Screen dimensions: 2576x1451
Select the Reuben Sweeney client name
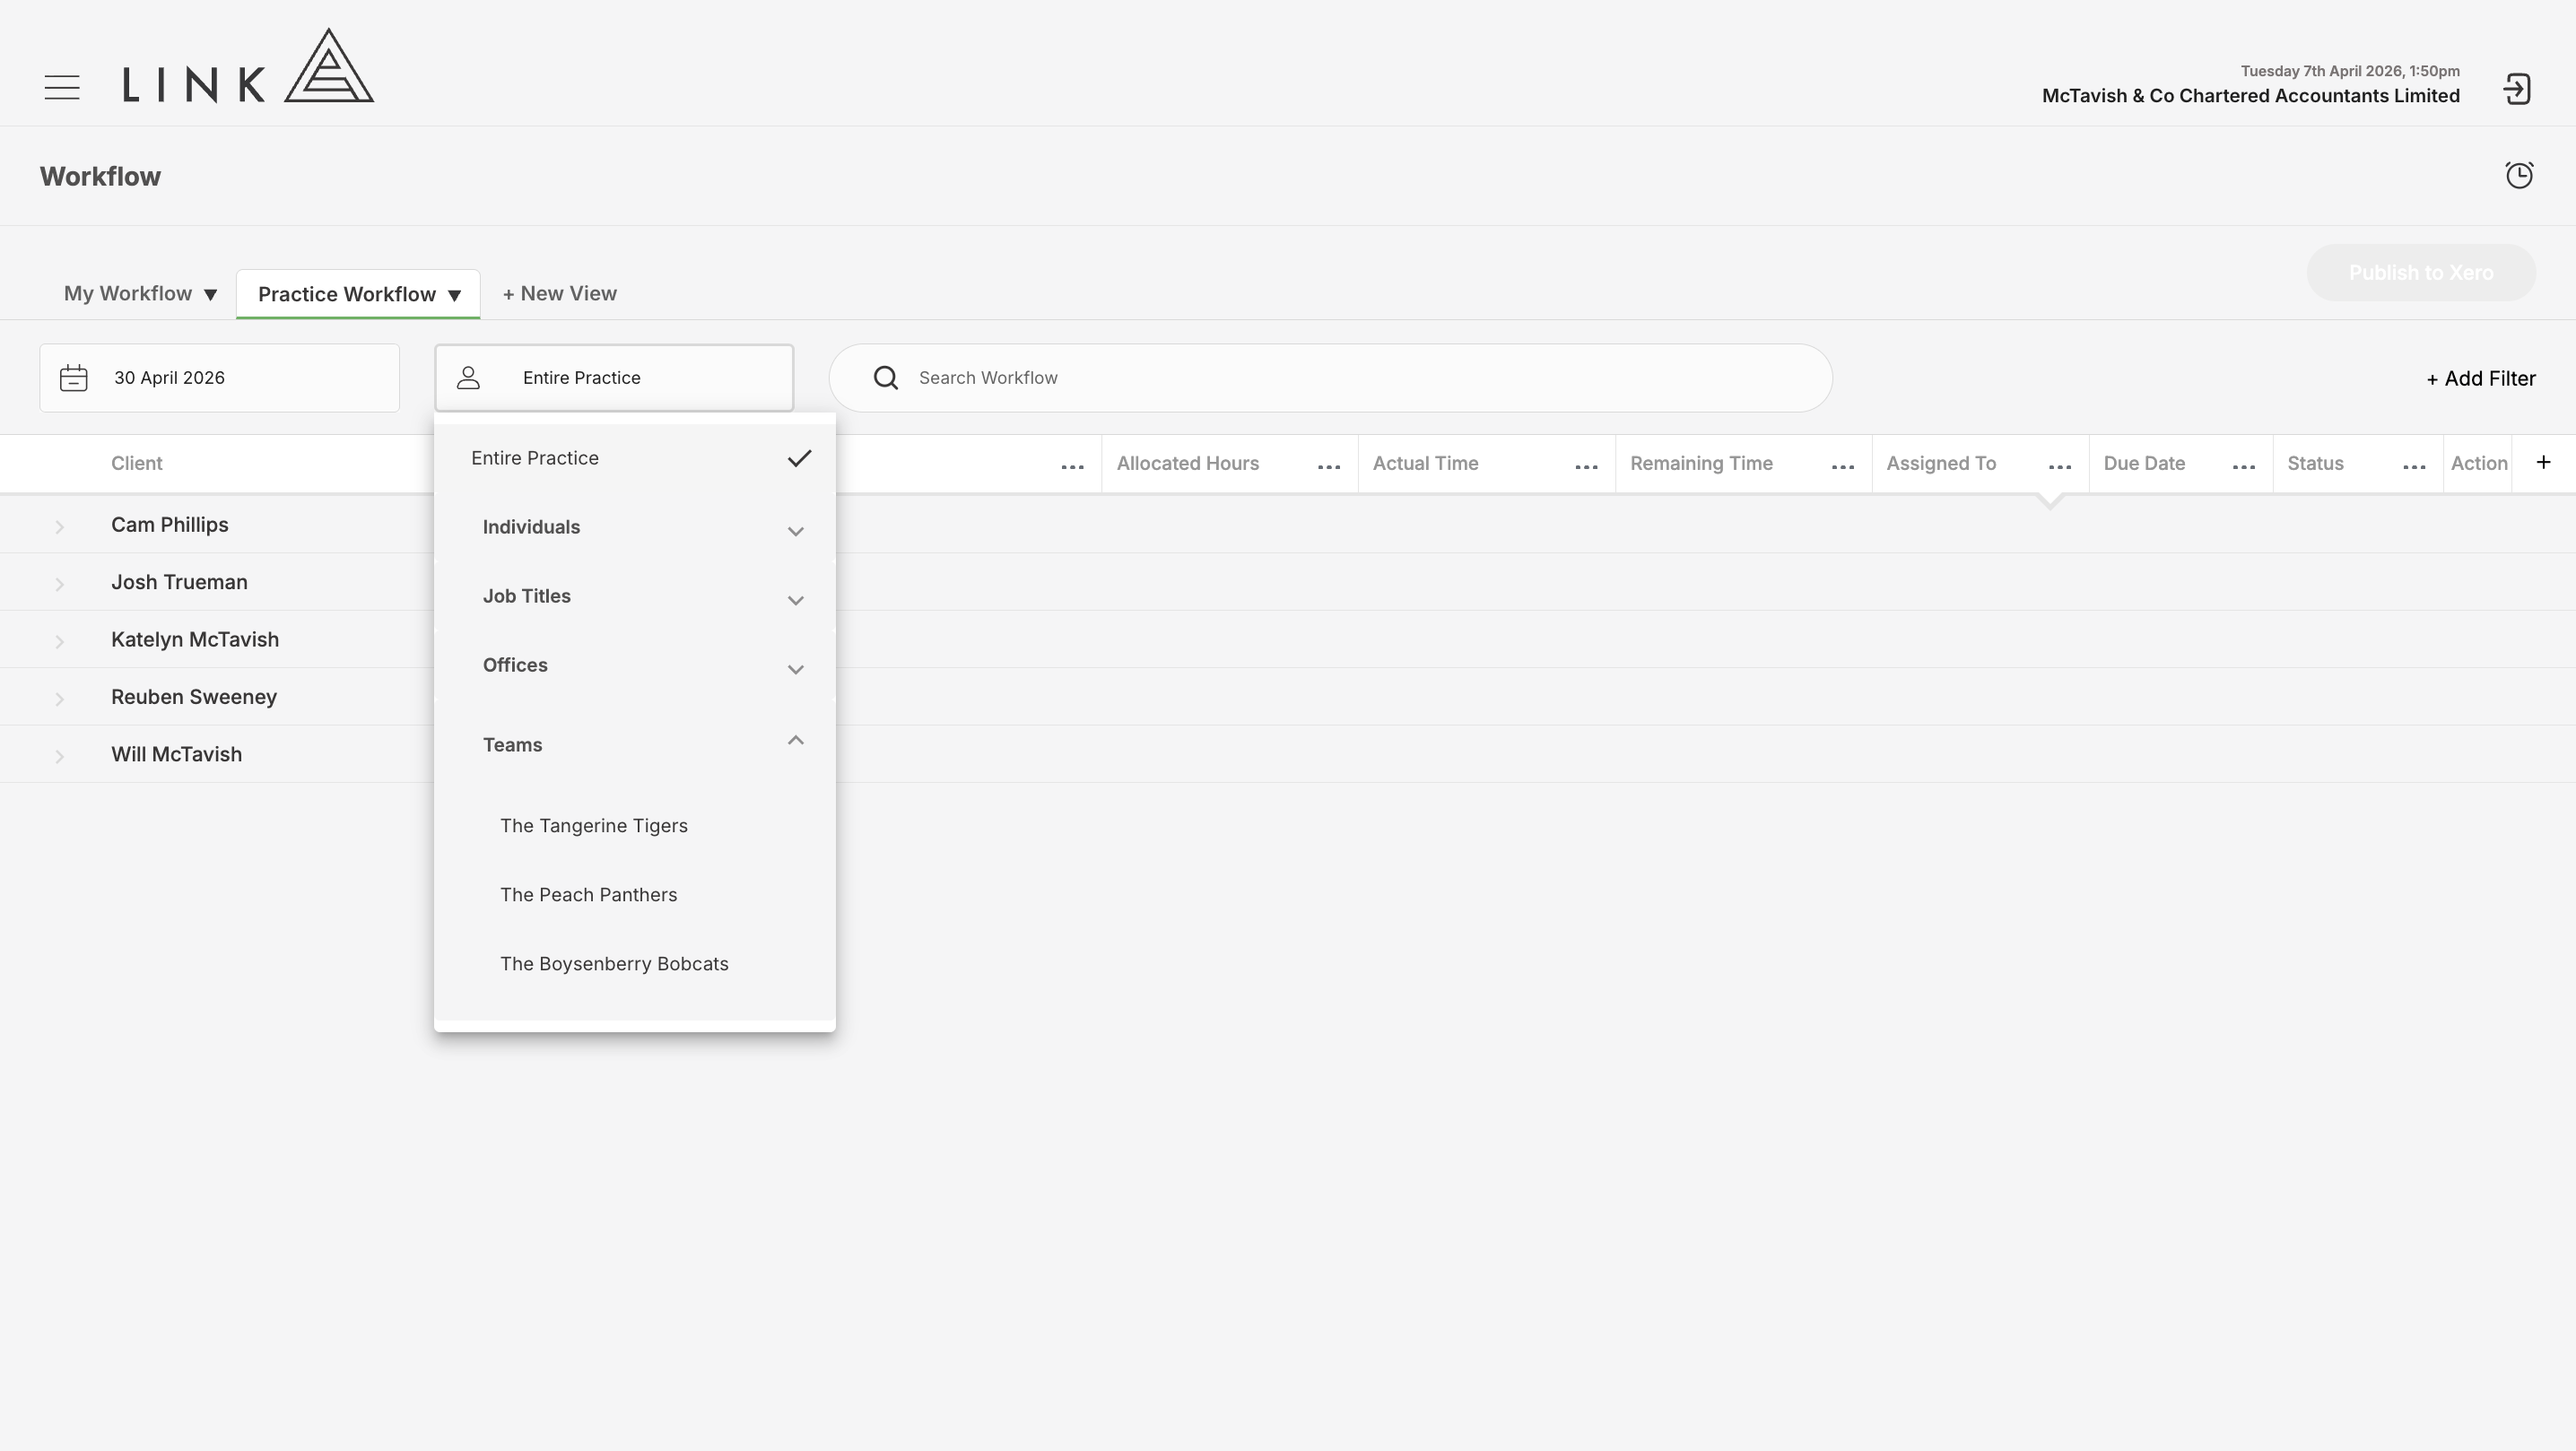tap(194, 697)
